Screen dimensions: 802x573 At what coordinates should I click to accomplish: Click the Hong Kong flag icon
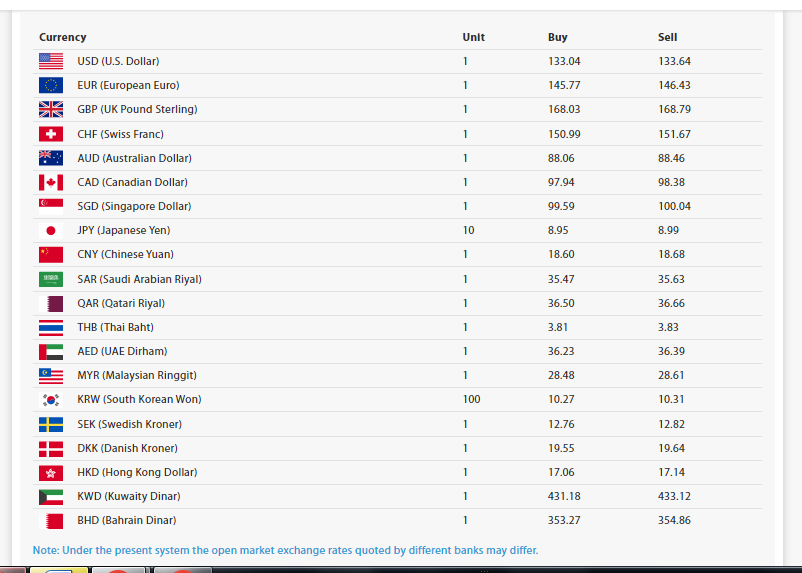pos(51,472)
